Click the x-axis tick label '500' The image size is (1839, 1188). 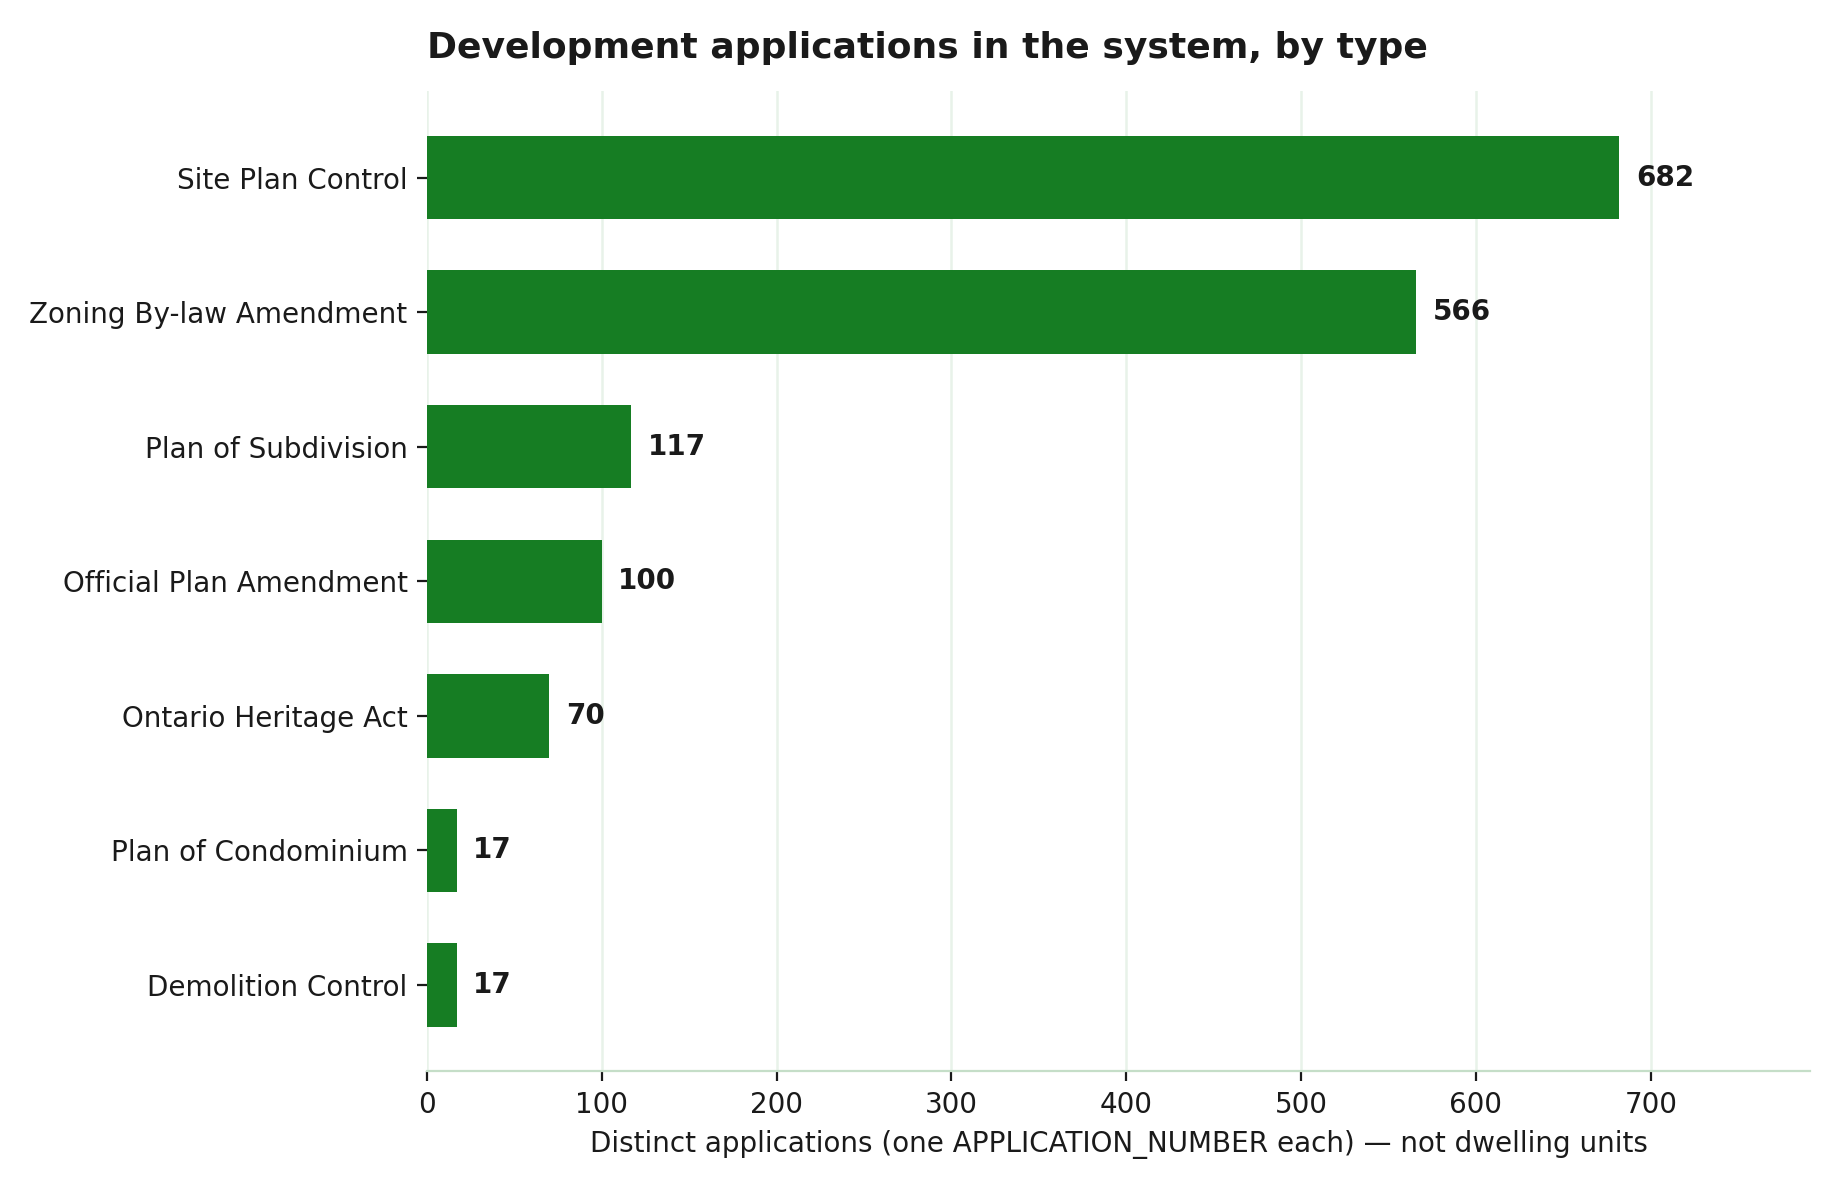[1301, 1104]
